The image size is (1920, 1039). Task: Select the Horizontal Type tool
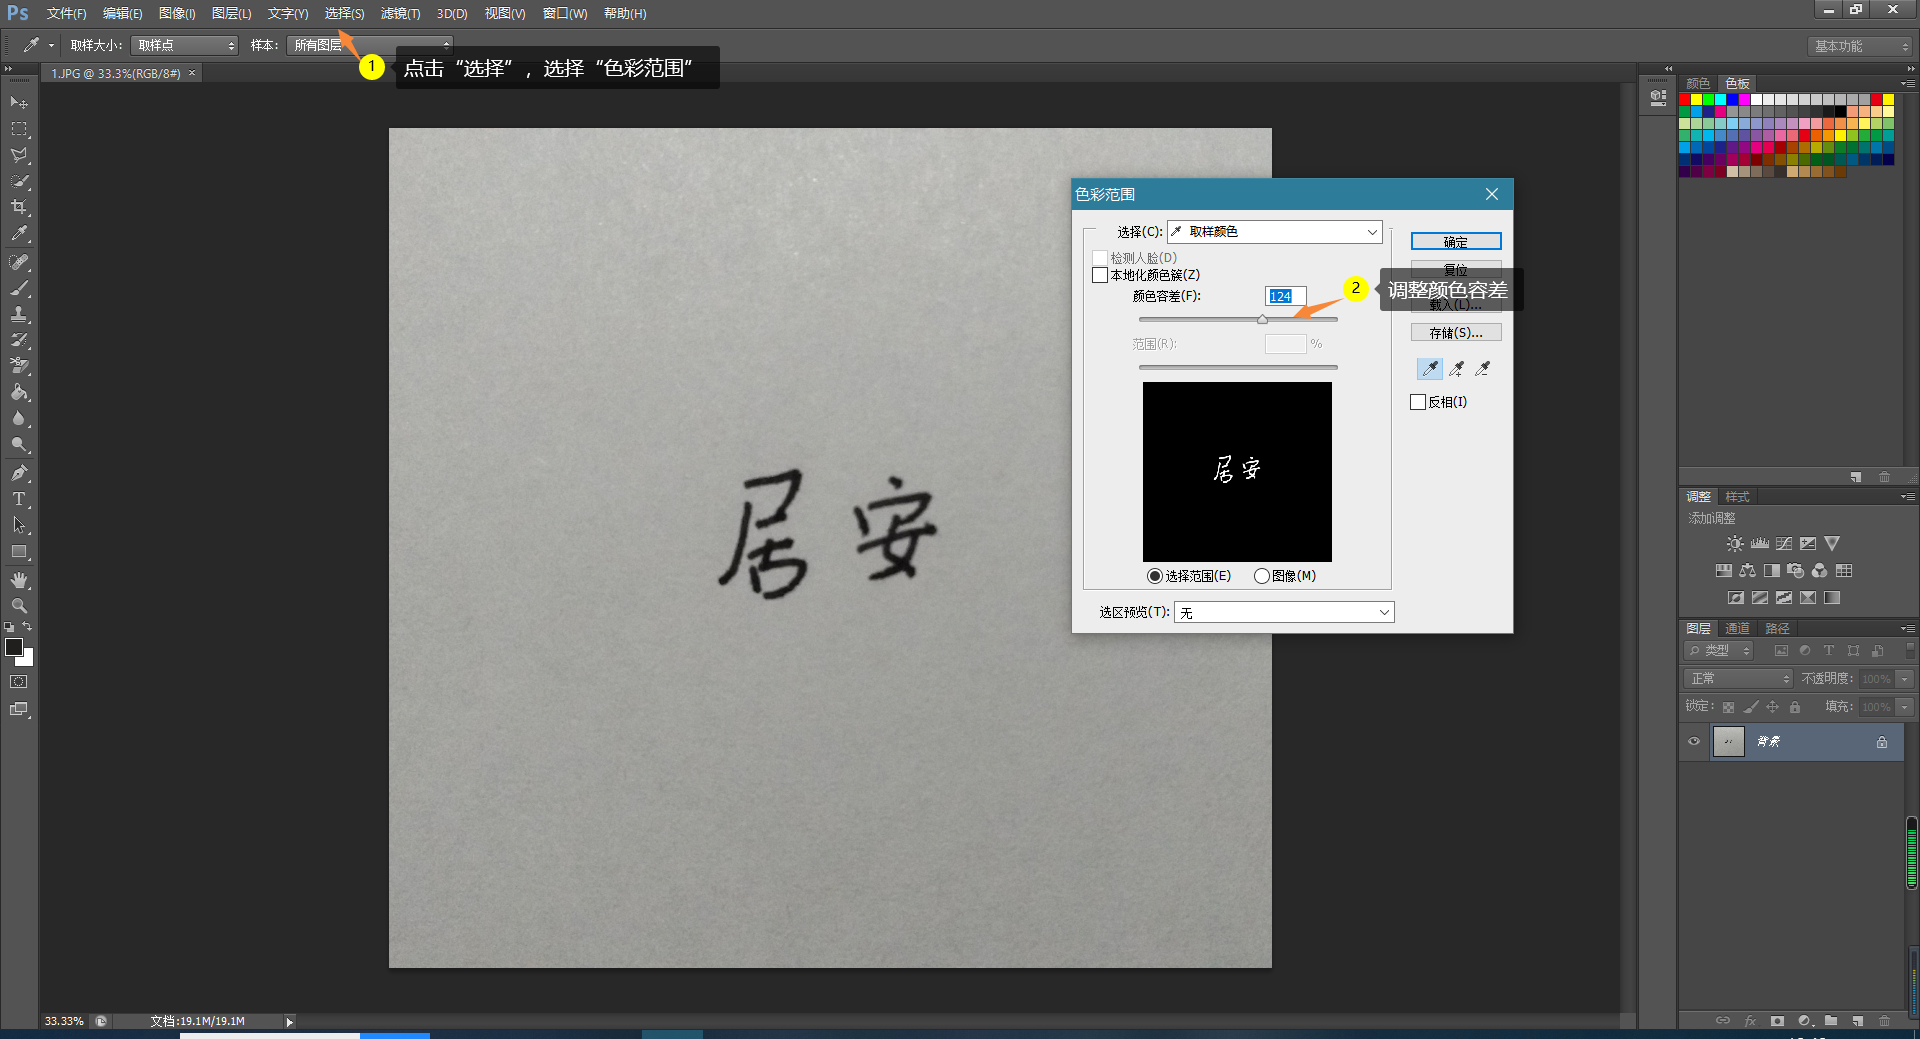coord(19,499)
